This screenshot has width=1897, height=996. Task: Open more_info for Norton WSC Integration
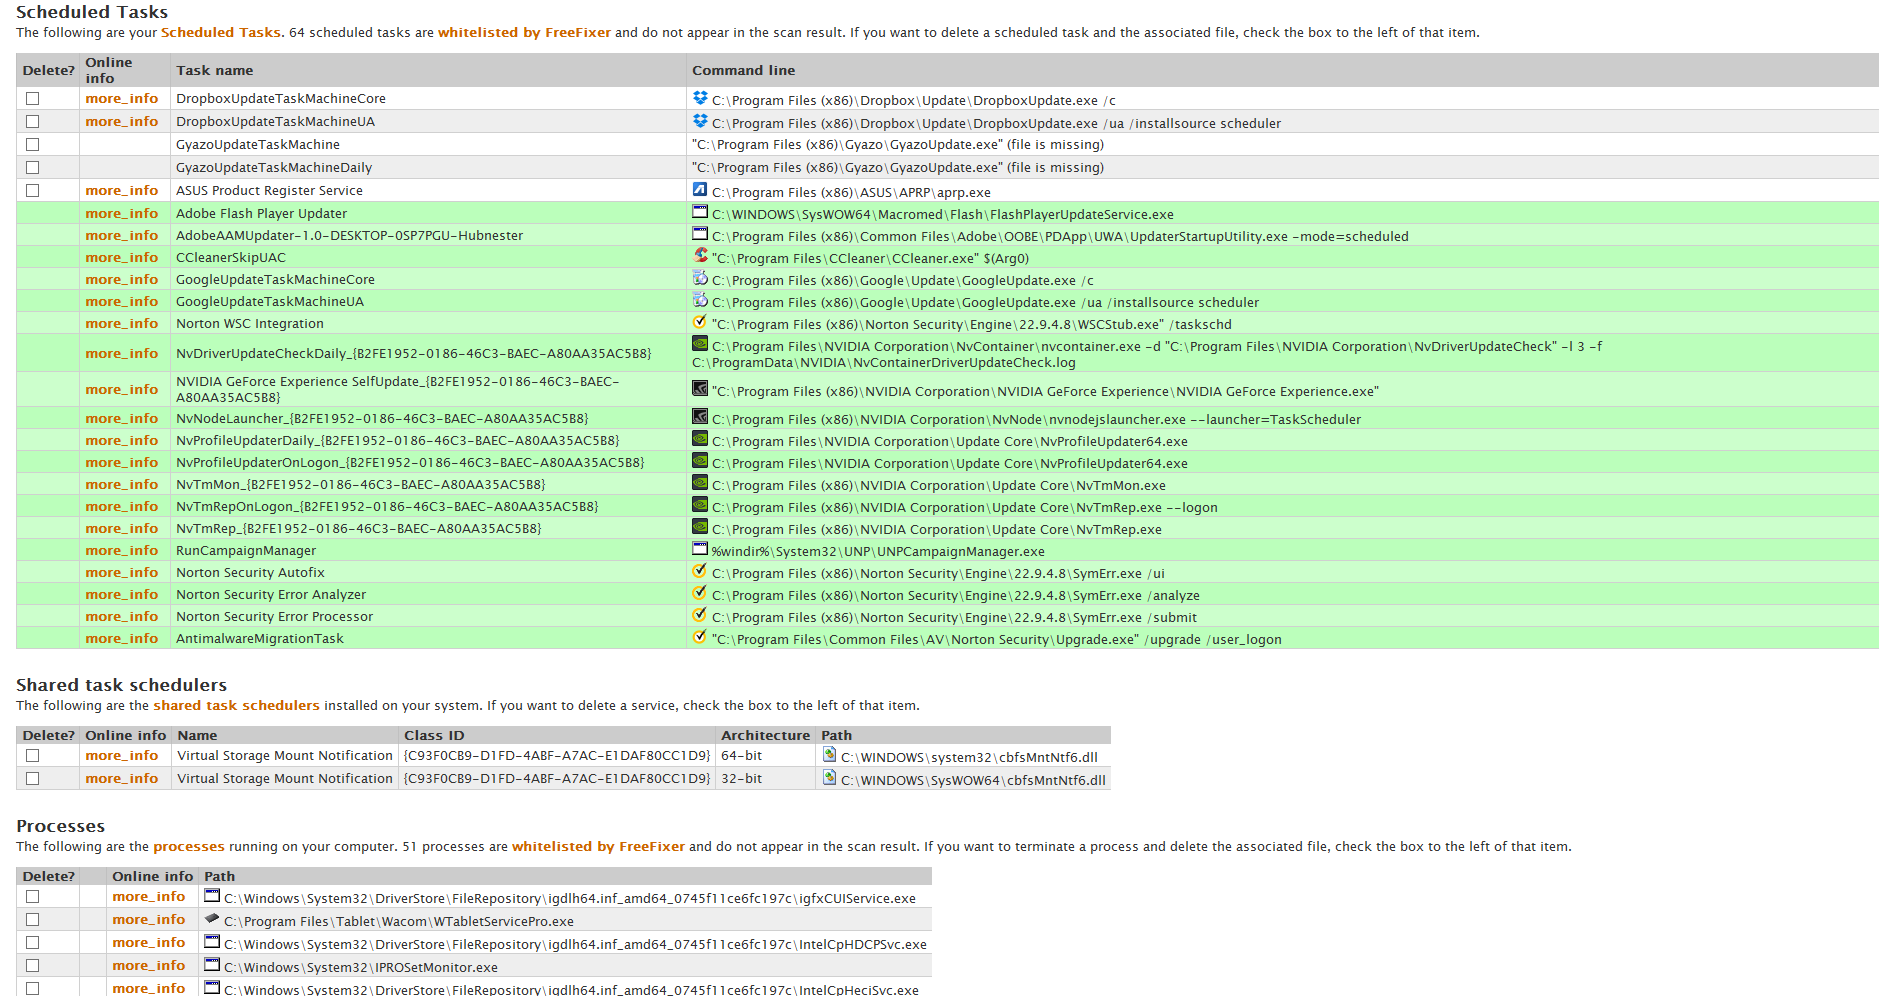122,323
